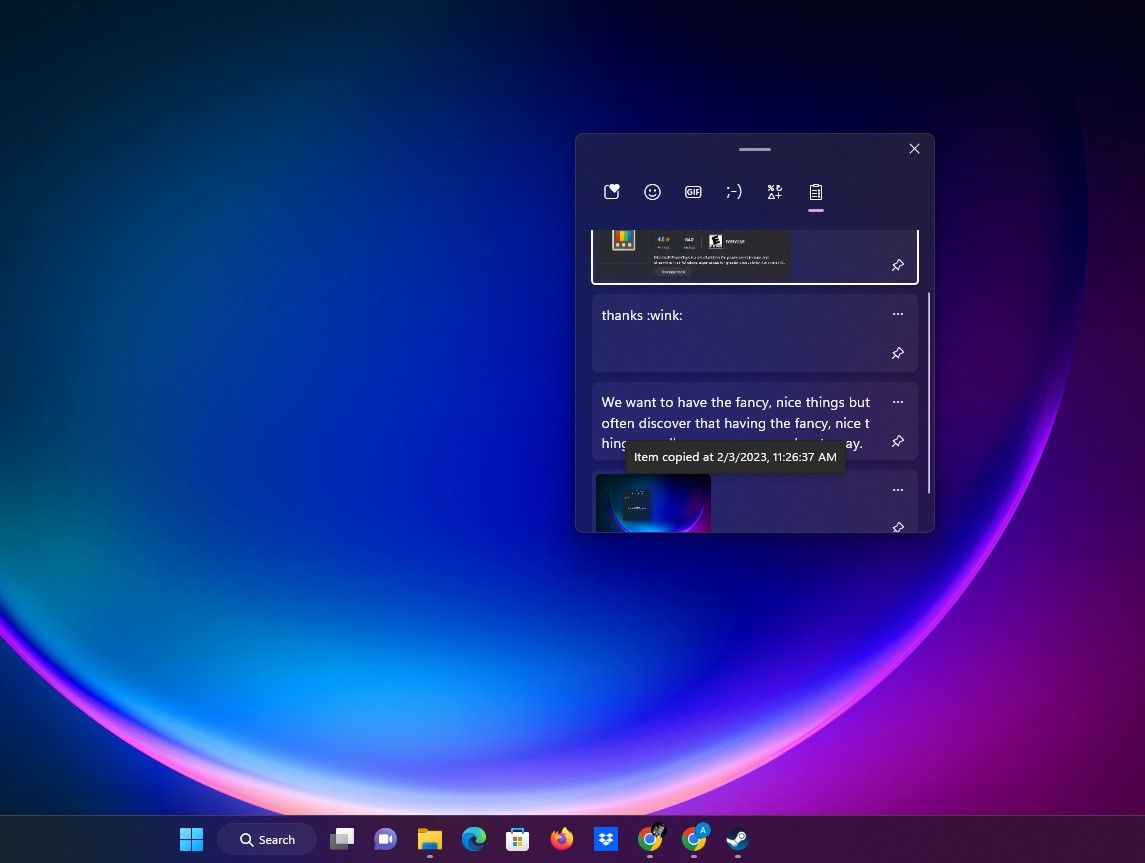
Task: Pin the 'We want to have the fancy' entry
Action: (x=897, y=441)
